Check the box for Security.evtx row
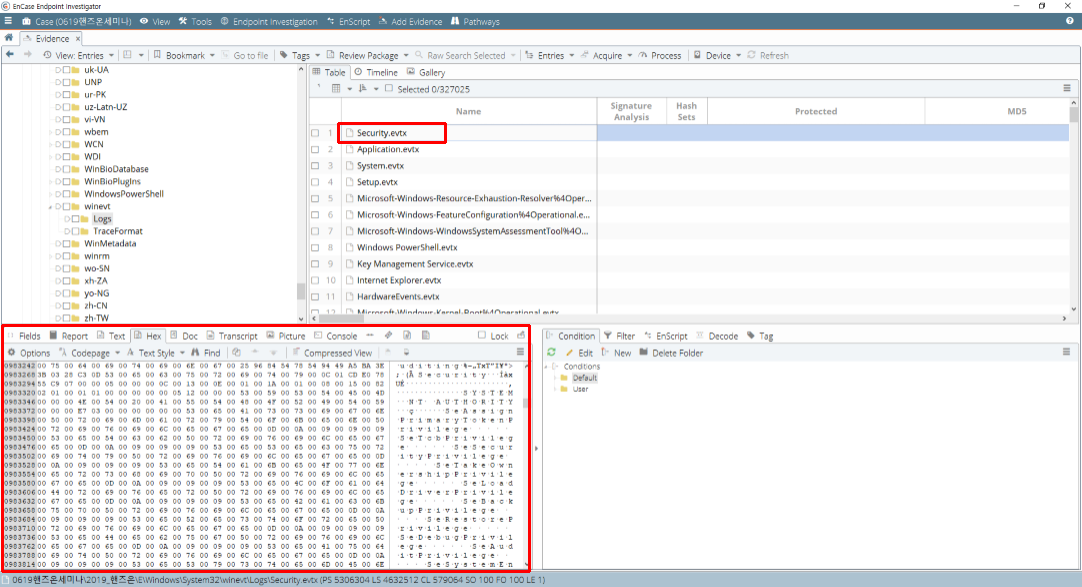This screenshot has width=1082, height=587. click(x=315, y=132)
